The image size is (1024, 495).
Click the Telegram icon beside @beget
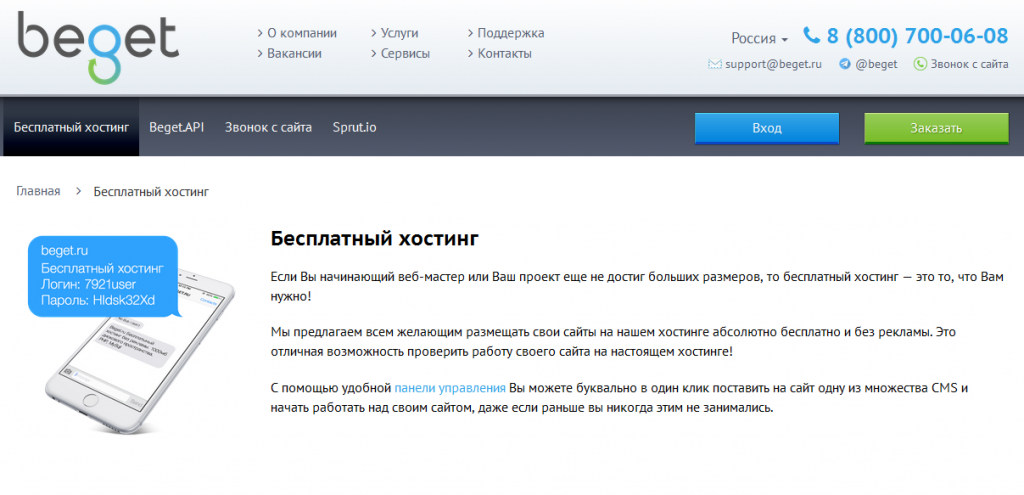click(x=845, y=64)
